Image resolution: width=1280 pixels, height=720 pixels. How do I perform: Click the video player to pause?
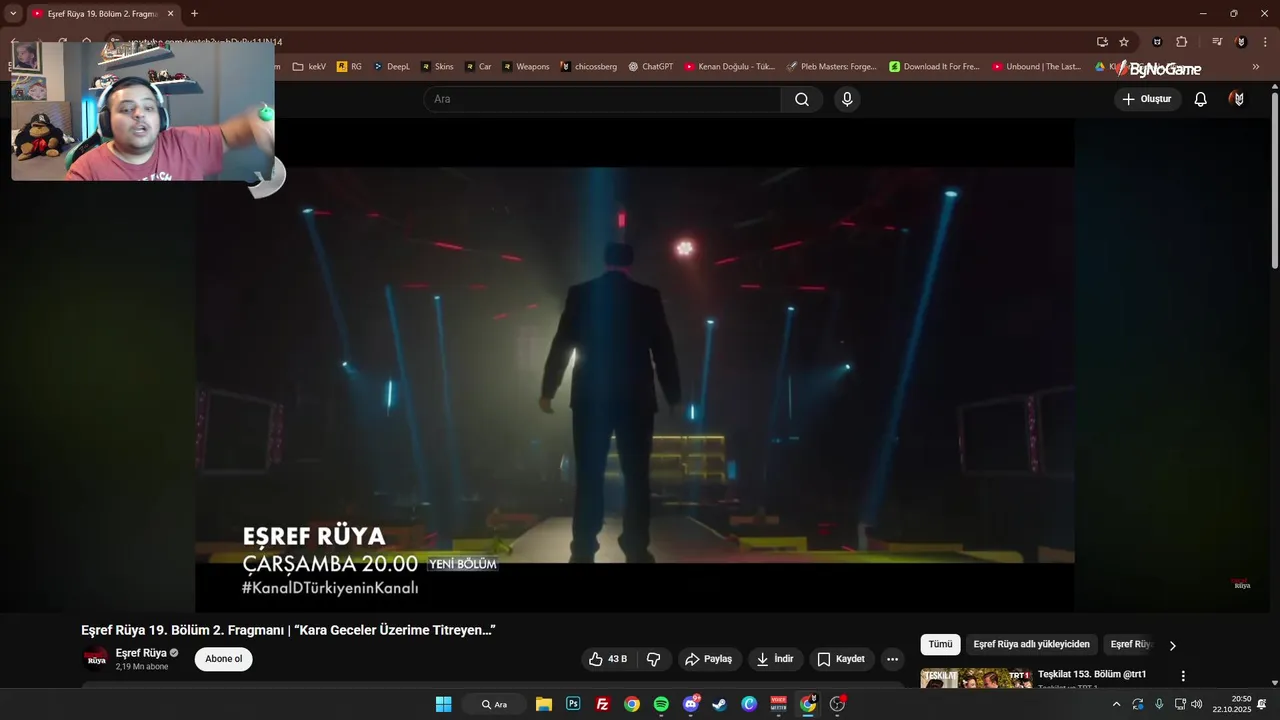click(635, 365)
